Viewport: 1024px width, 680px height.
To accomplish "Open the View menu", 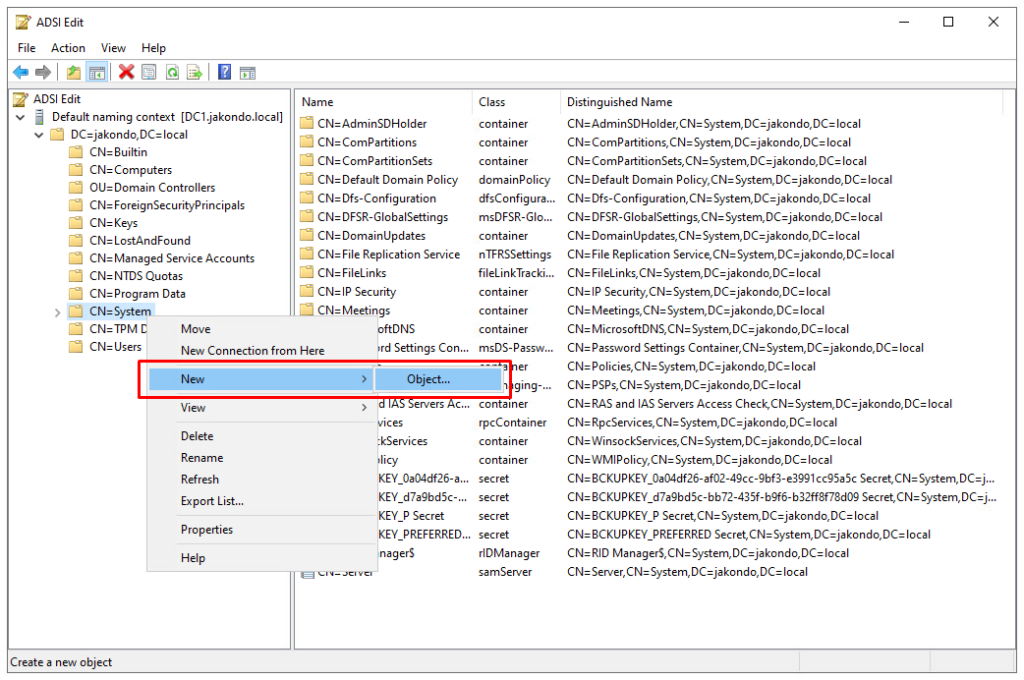I will [x=113, y=47].
